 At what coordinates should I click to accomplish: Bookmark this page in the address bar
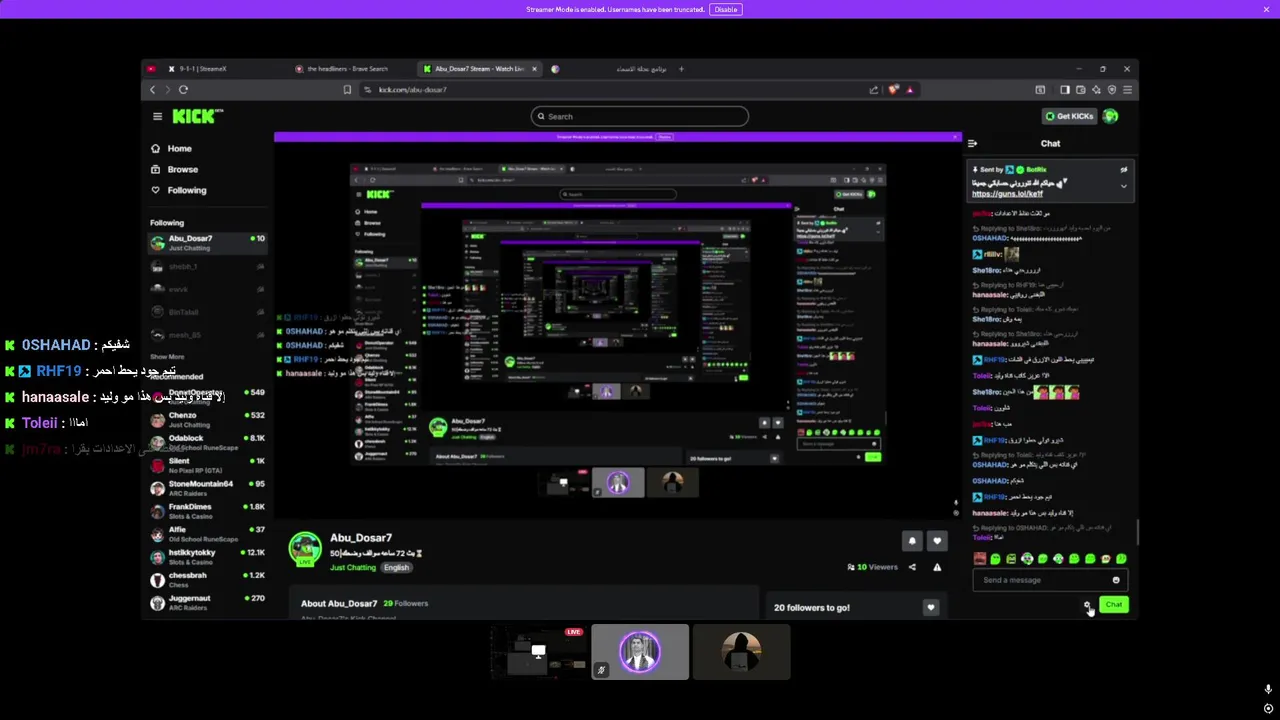[x=347, y=90]
